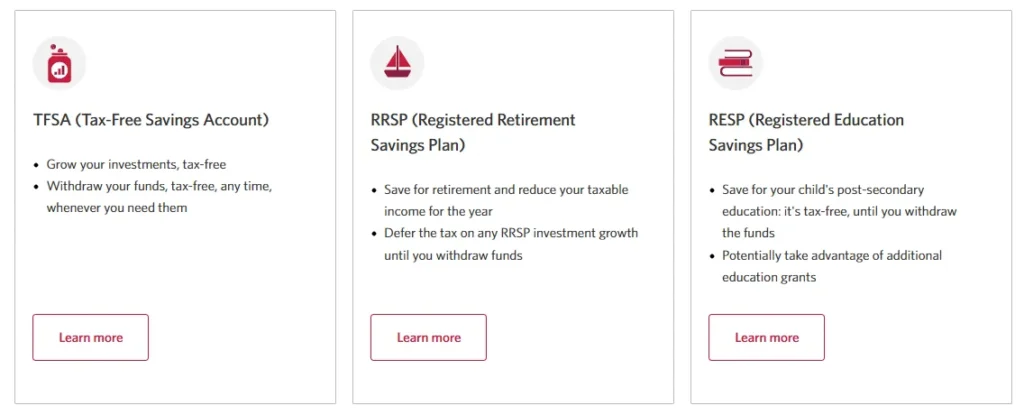Click the RRSP sailboat icon
This screenshot has width=1024, height=415.
click(x=397, y=64)
